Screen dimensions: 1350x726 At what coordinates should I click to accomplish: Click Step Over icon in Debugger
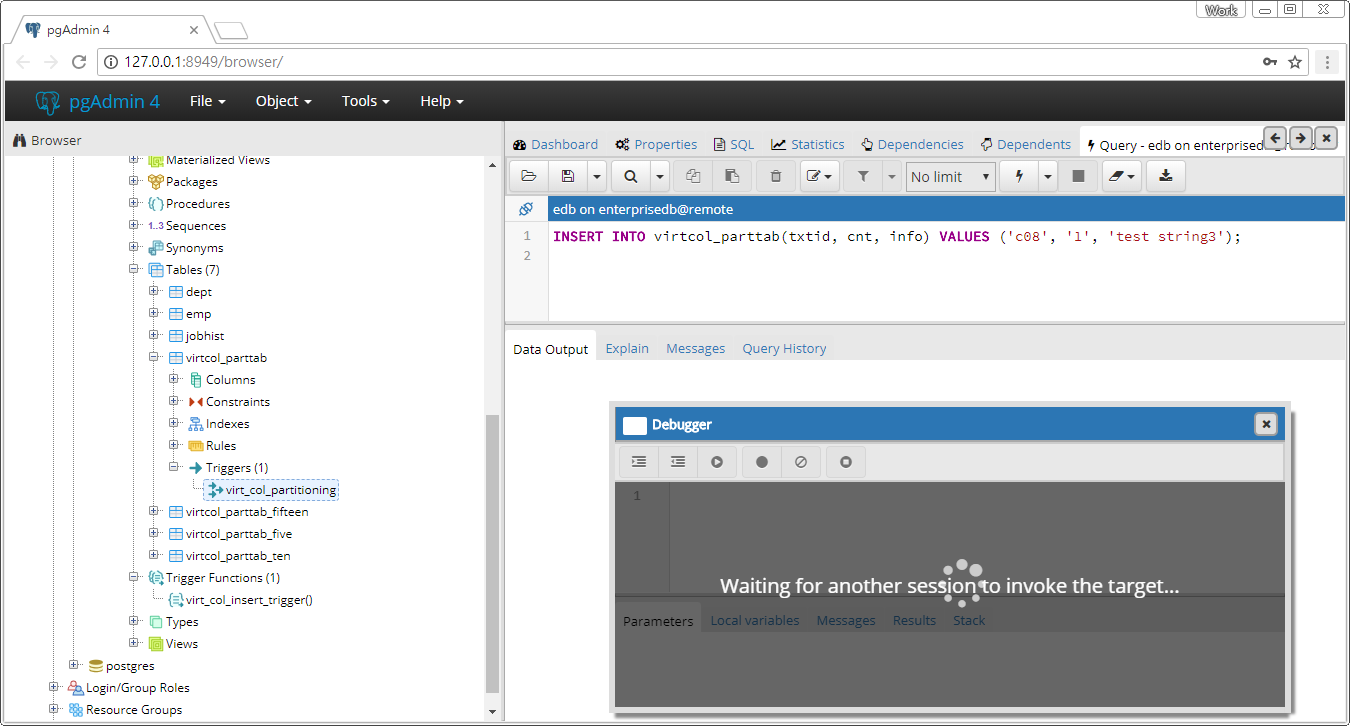(678, 462)
